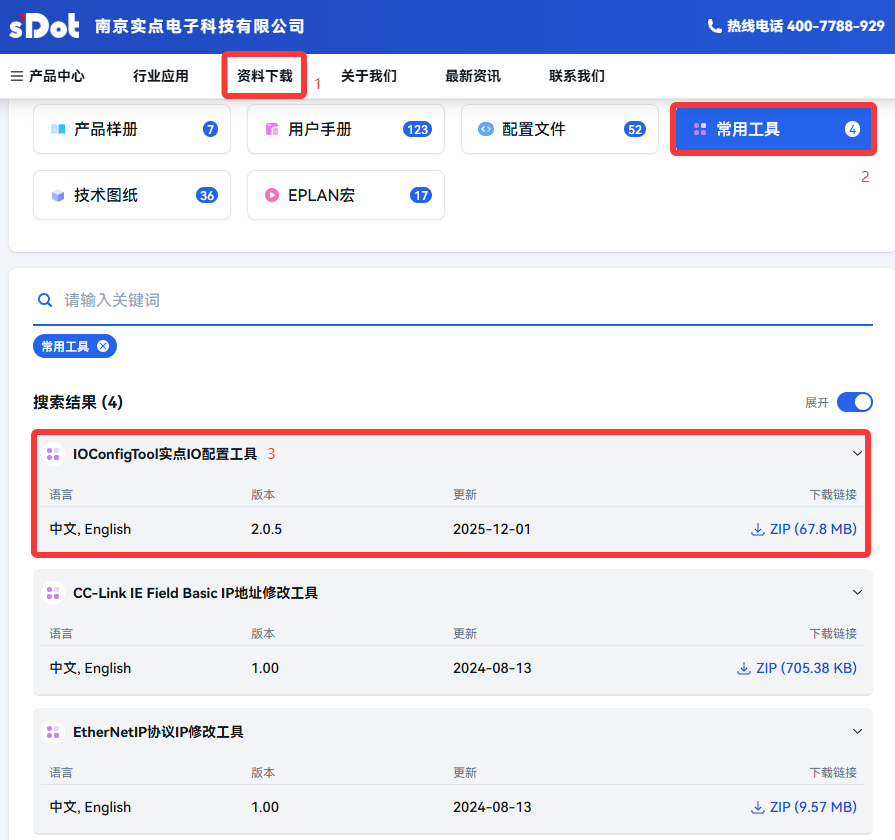Focus the keyword search input field

pyautogui.click(x=460, y=300)
